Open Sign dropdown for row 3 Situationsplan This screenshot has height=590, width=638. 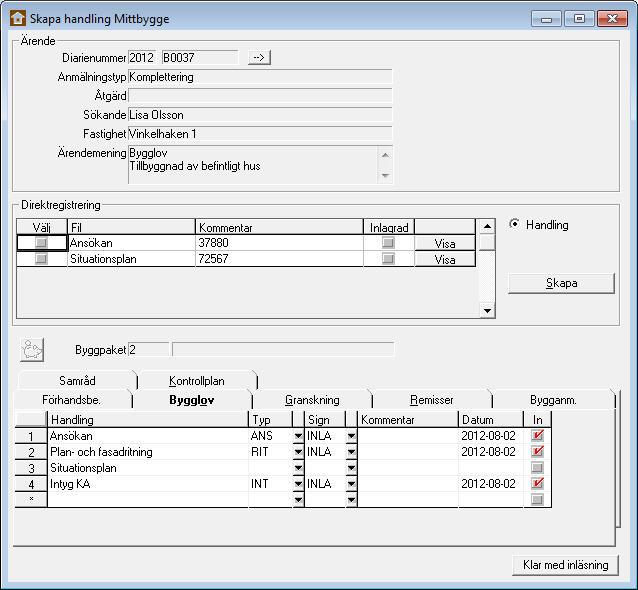point(351,468)
